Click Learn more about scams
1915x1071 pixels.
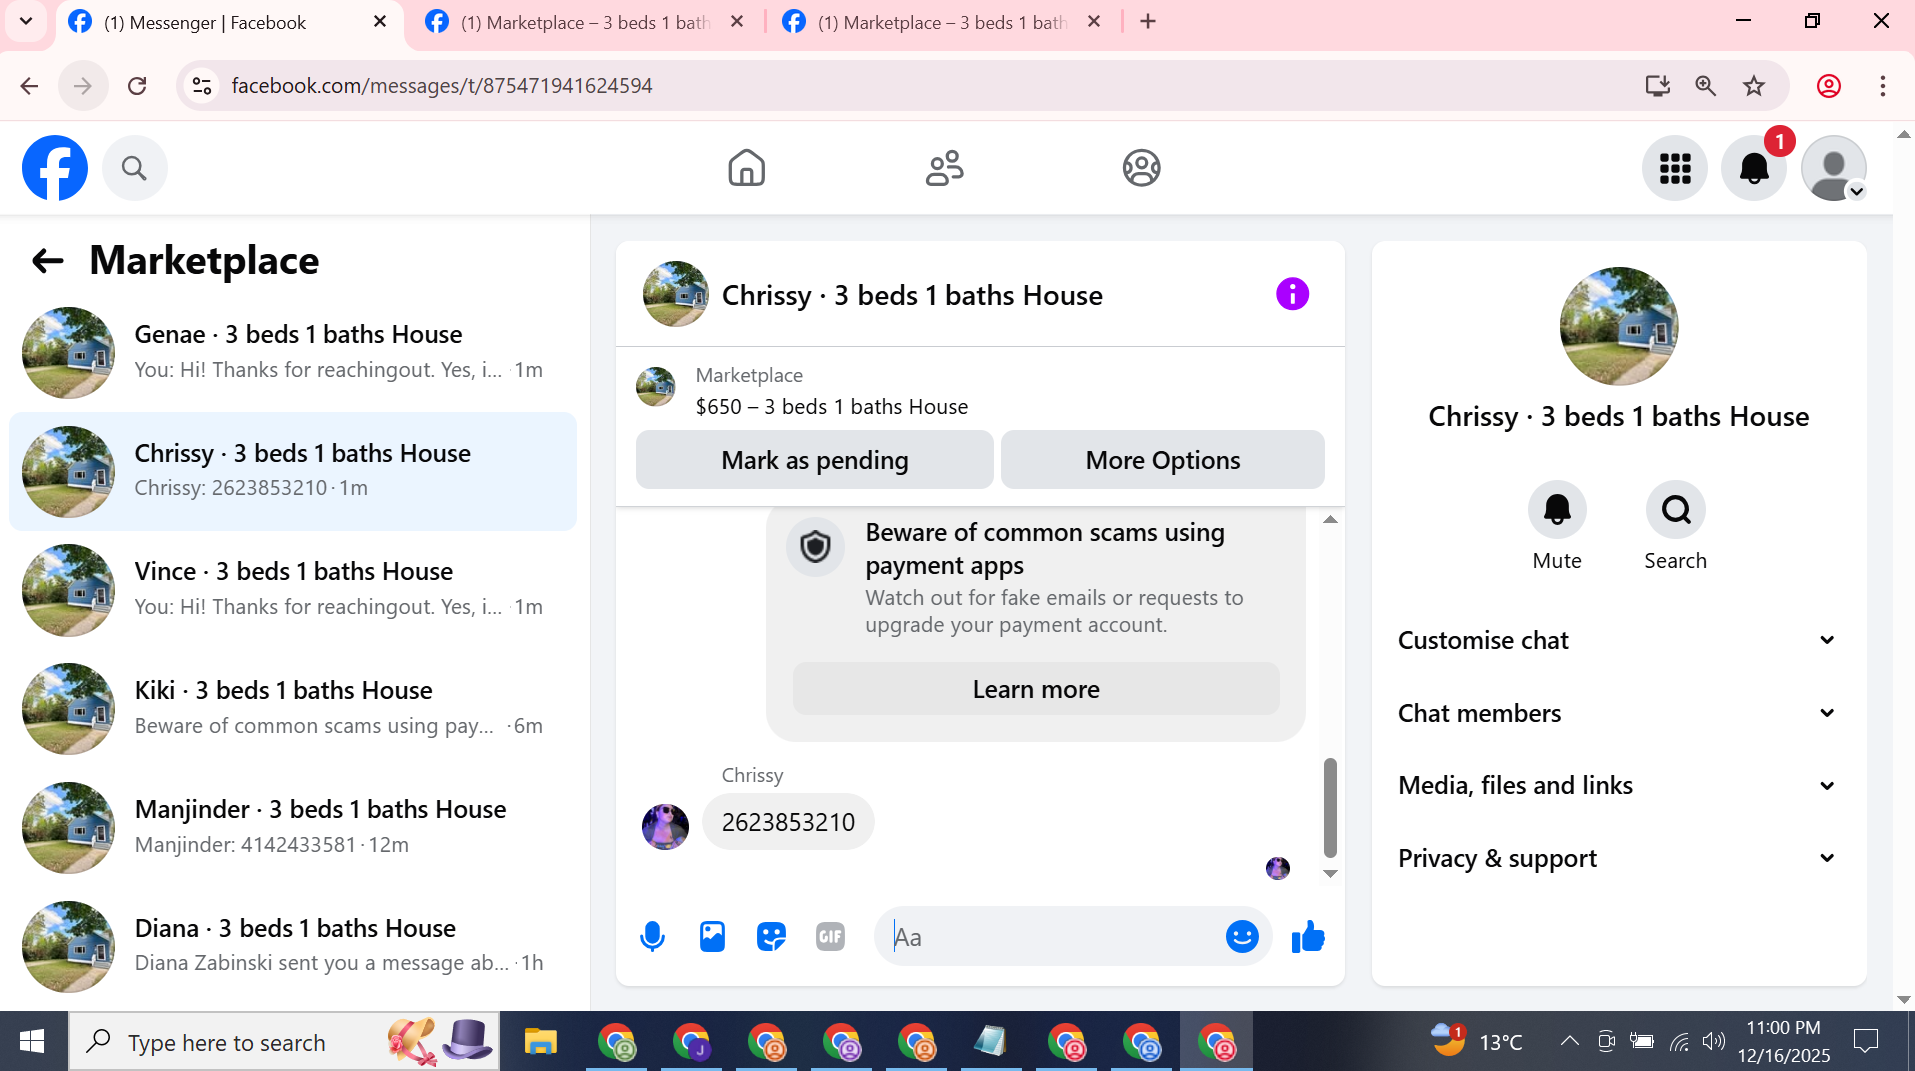coord(1036,689)
